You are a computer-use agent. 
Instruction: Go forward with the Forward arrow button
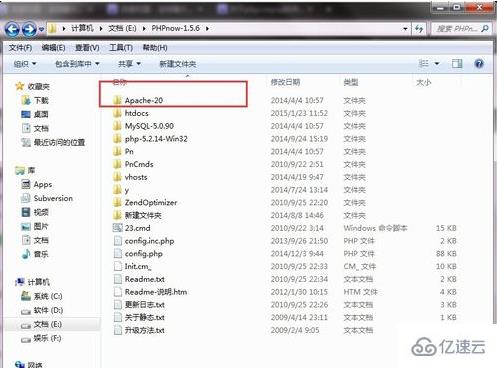(29, 29)
